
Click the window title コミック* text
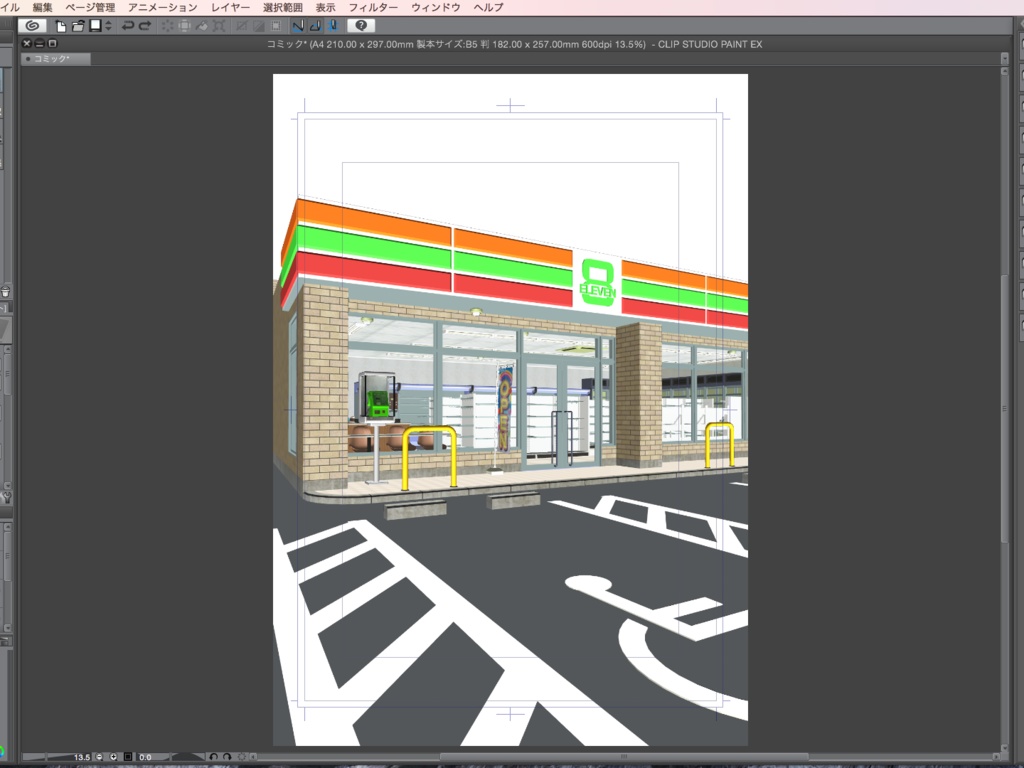click(x=287, y=44)
